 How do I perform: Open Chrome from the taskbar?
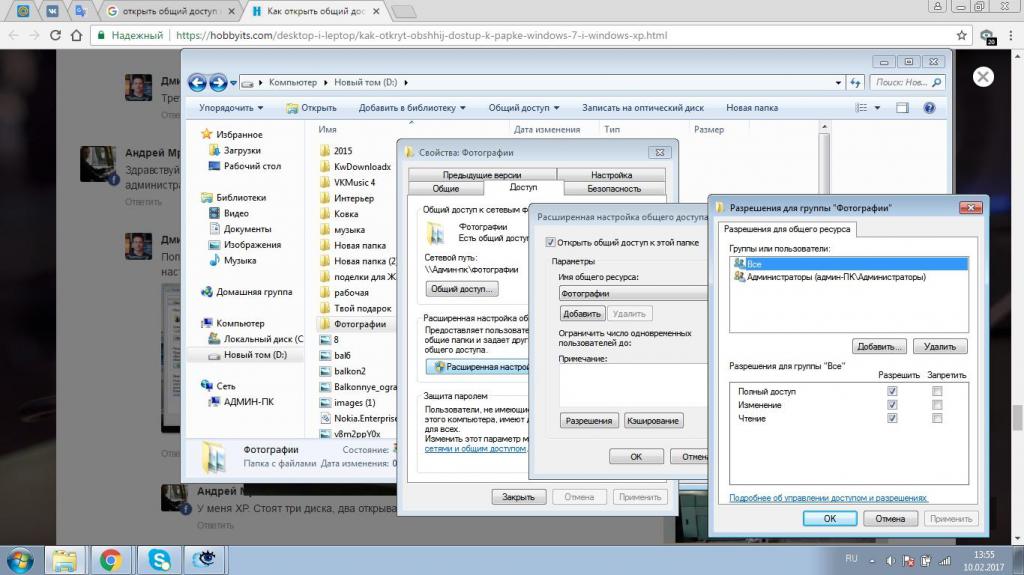point(111,561)
